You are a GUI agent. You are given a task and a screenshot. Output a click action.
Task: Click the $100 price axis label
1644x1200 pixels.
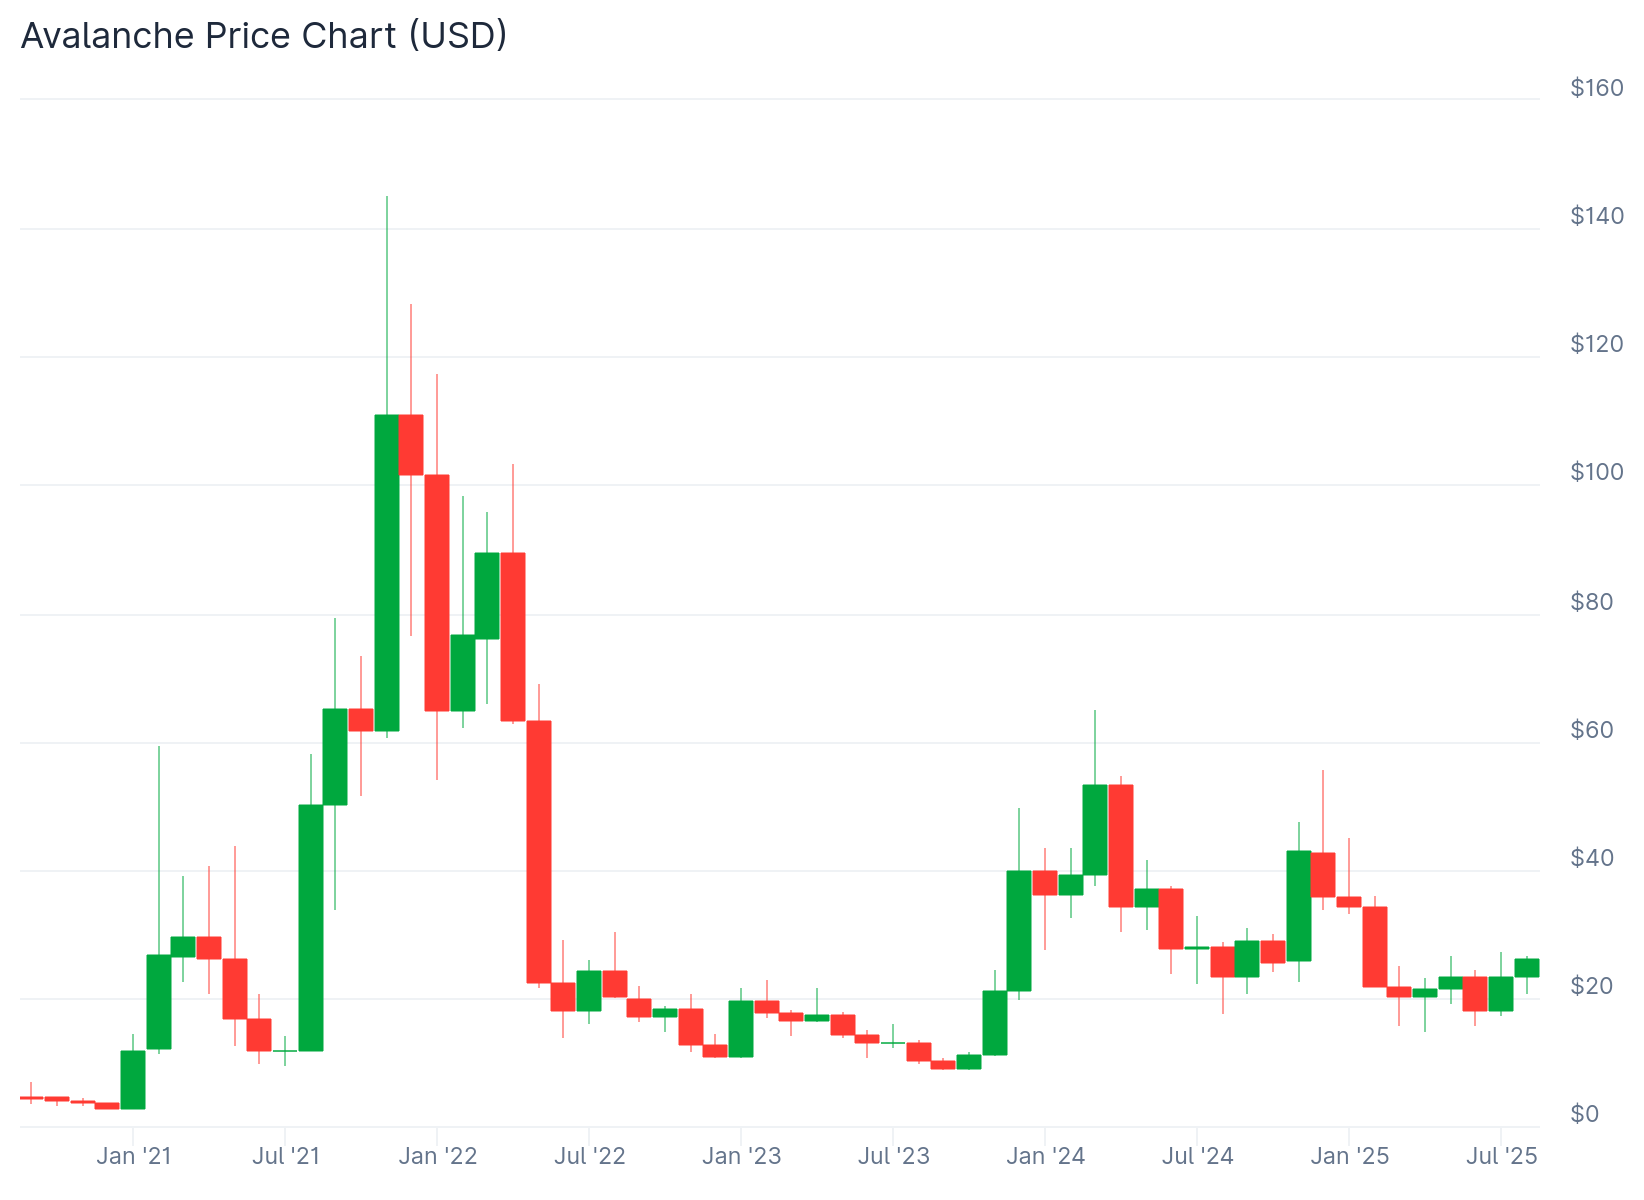pos(1597,473)
